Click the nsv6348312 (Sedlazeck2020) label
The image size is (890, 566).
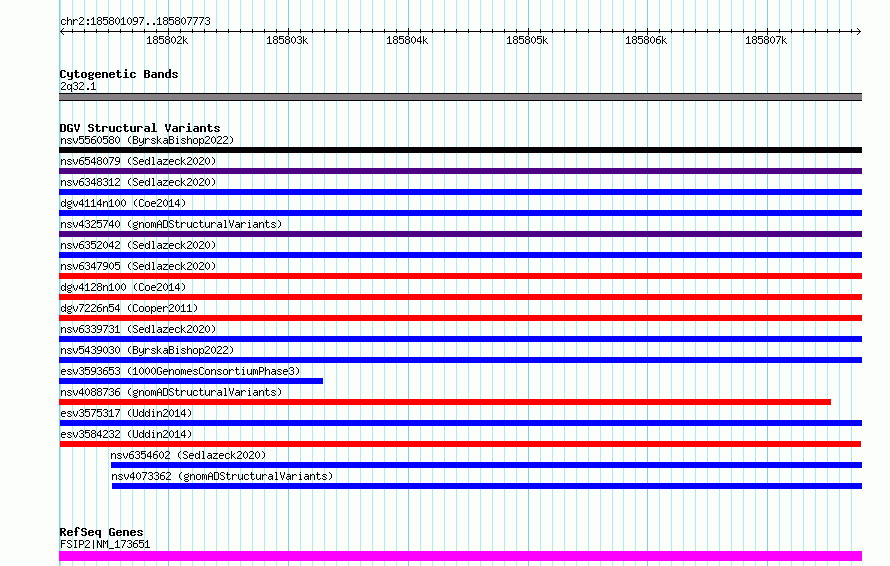tap(138, 182)
